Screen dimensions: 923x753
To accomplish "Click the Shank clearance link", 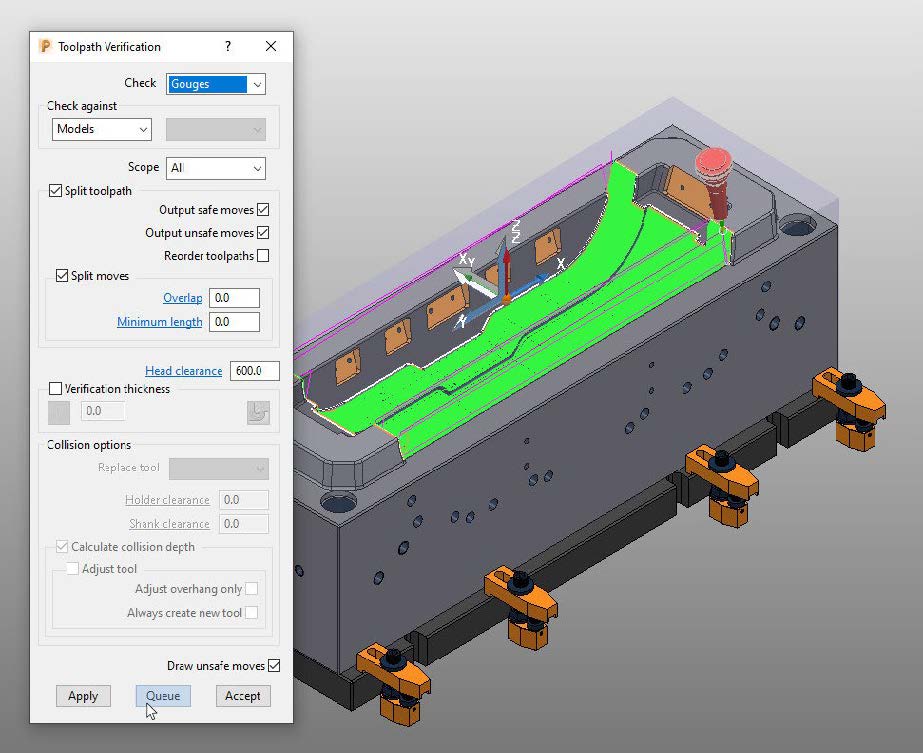I will (170, 524).
